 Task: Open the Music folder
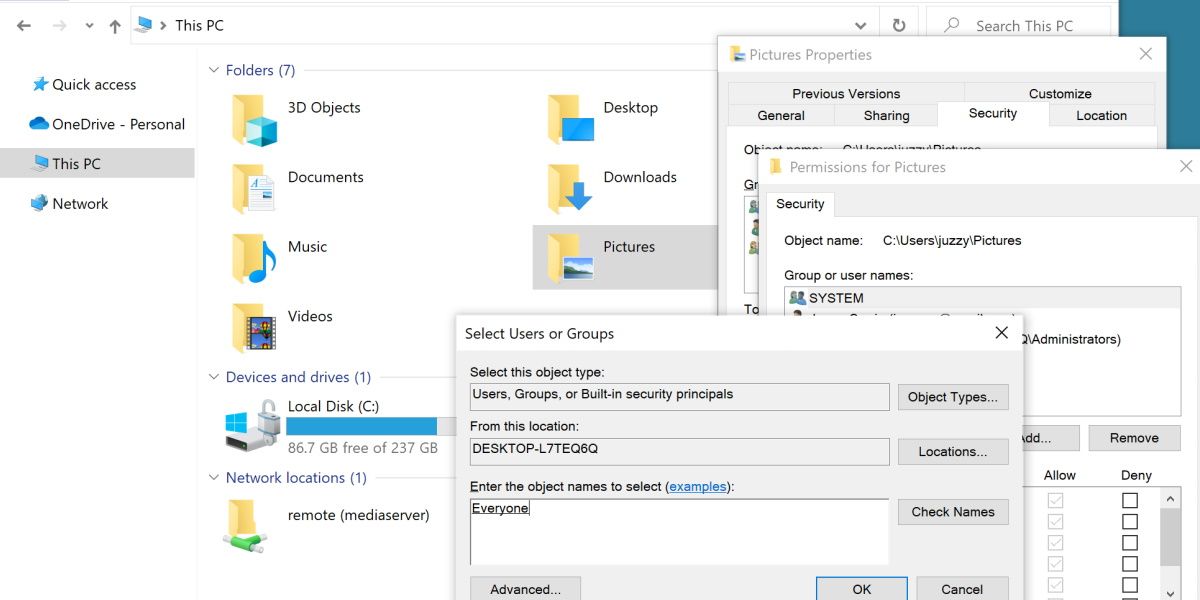coord(307,247)
